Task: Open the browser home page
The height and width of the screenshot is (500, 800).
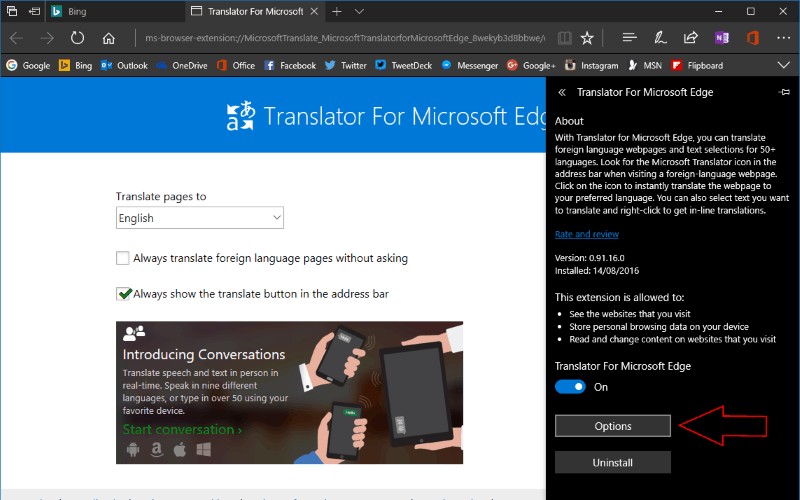Action: click(x=108, y=38)
